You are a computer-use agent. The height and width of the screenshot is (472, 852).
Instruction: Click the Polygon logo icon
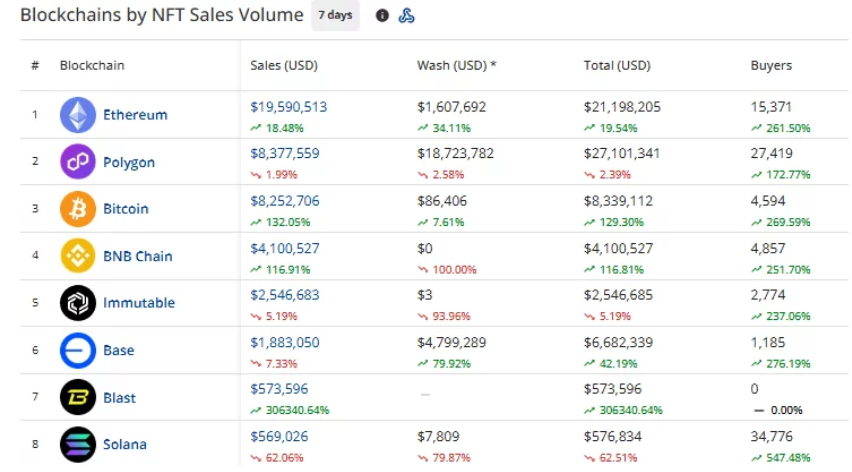[x=78, y=161]
